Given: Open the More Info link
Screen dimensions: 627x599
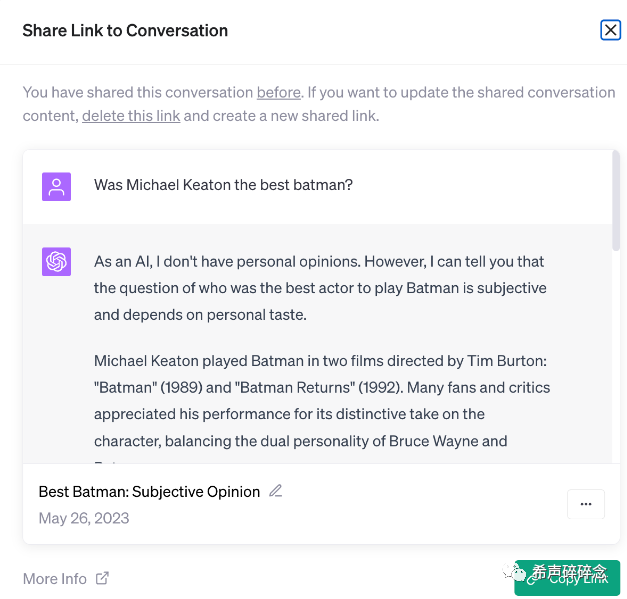Looking at the screenshot, I should pos(55,578).
